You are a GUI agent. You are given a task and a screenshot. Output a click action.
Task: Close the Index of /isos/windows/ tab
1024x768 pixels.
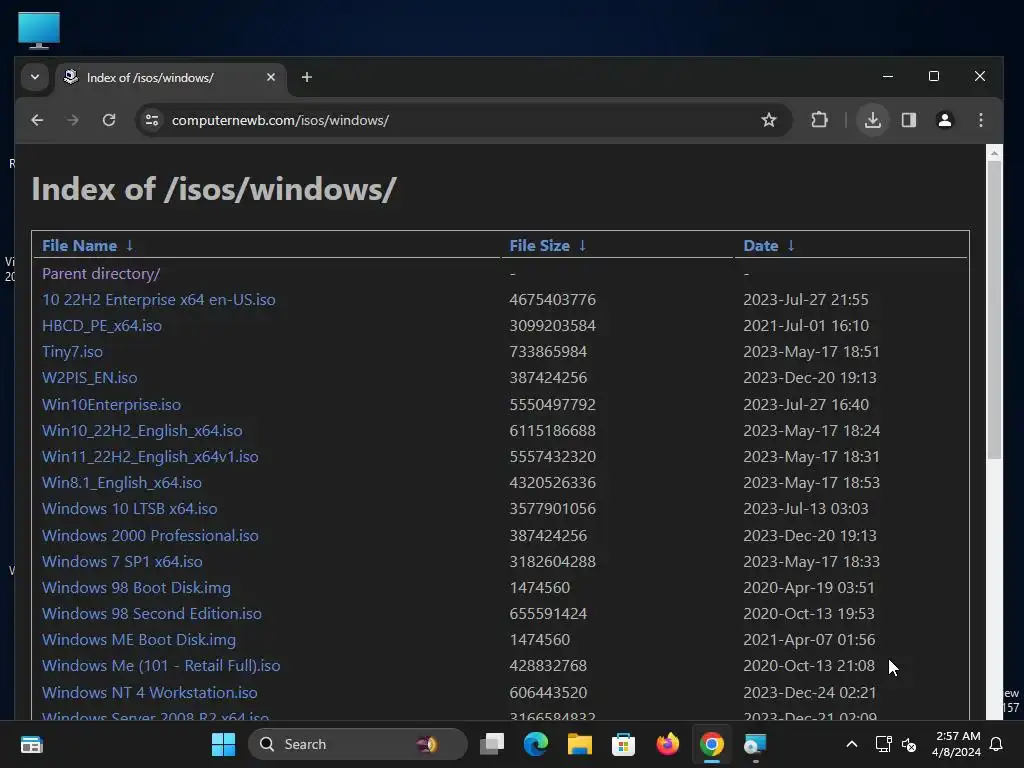click(270, 77)
